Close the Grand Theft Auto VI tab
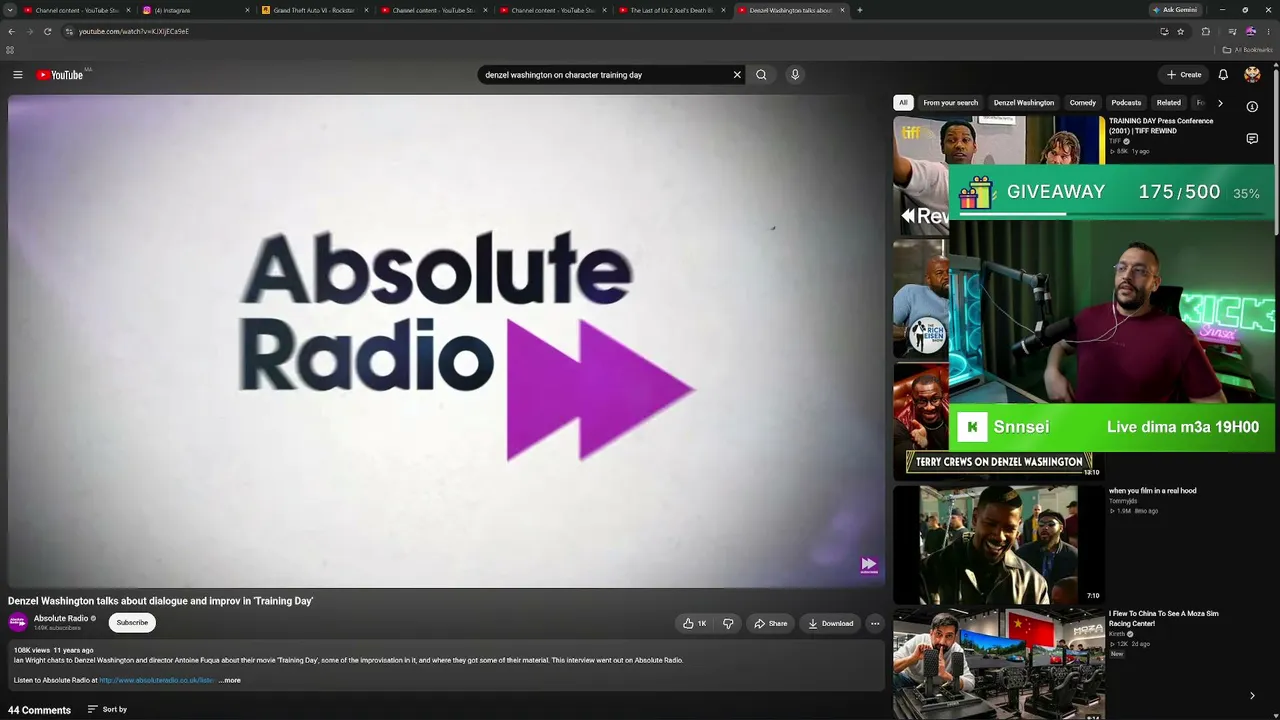Image resolution: width=1280 pixels, height=720 pixels. [366, 10]
